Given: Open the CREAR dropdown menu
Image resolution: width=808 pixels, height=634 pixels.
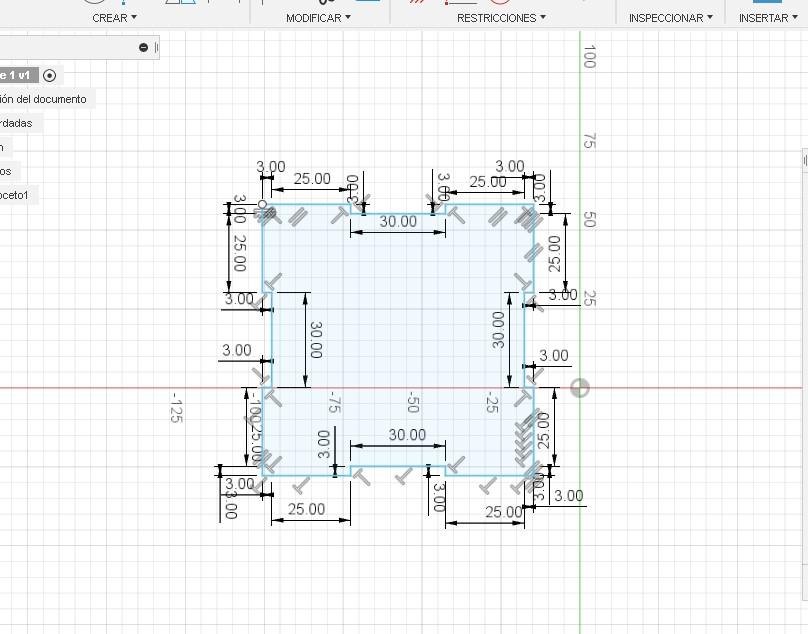Looking at the screenshot, I should pyautogui.click(x=114, y=18).
